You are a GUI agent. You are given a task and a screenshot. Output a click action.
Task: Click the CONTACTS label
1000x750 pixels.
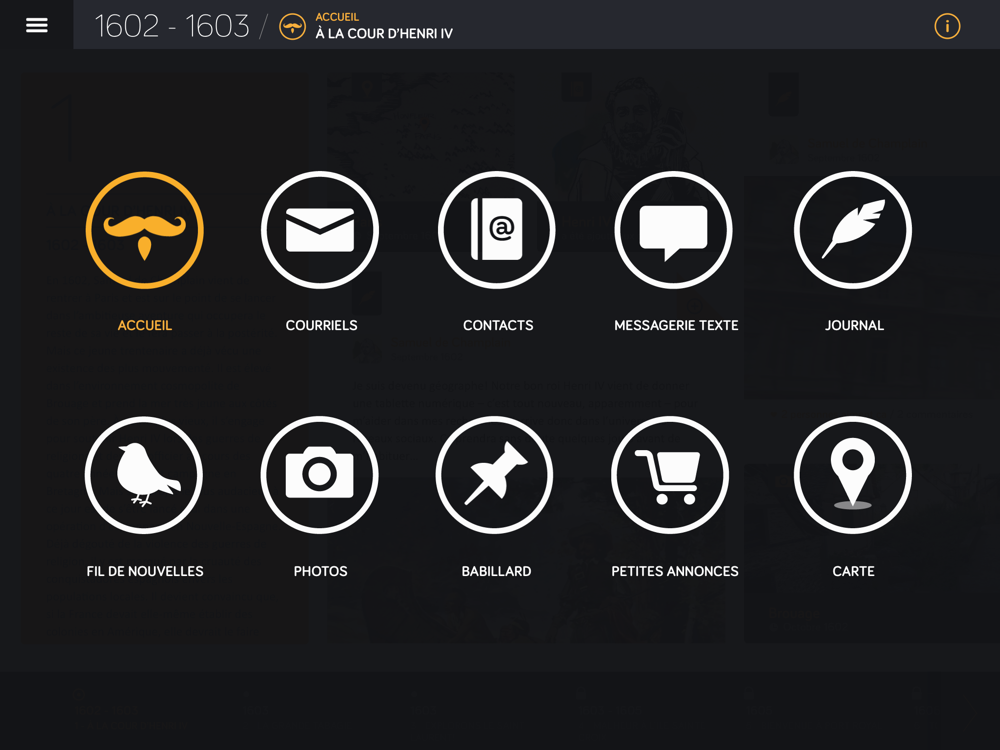tap(498, 325)
